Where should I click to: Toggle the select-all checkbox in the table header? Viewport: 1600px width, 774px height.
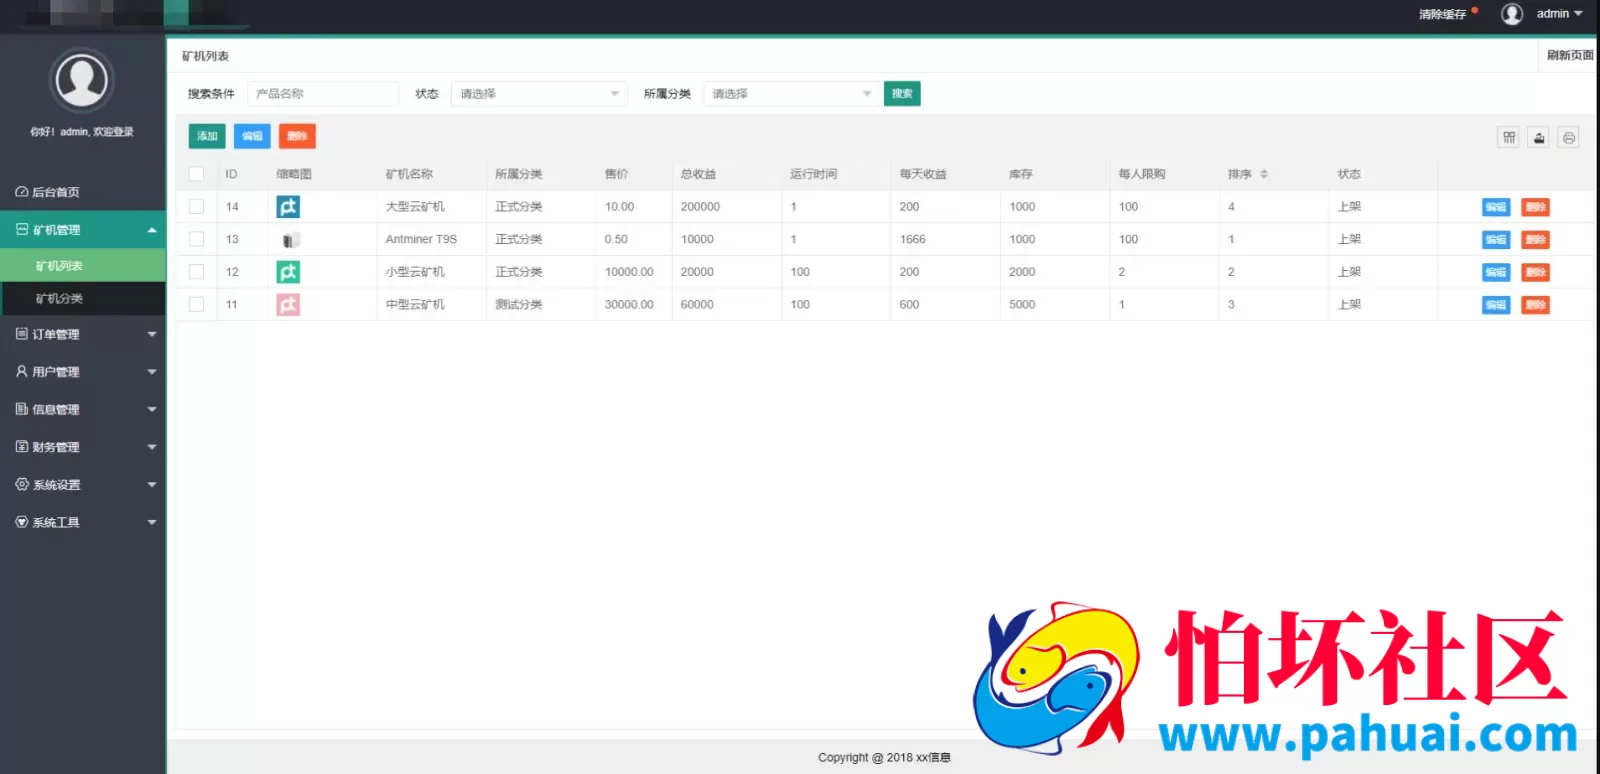click(x=196, y=174)
